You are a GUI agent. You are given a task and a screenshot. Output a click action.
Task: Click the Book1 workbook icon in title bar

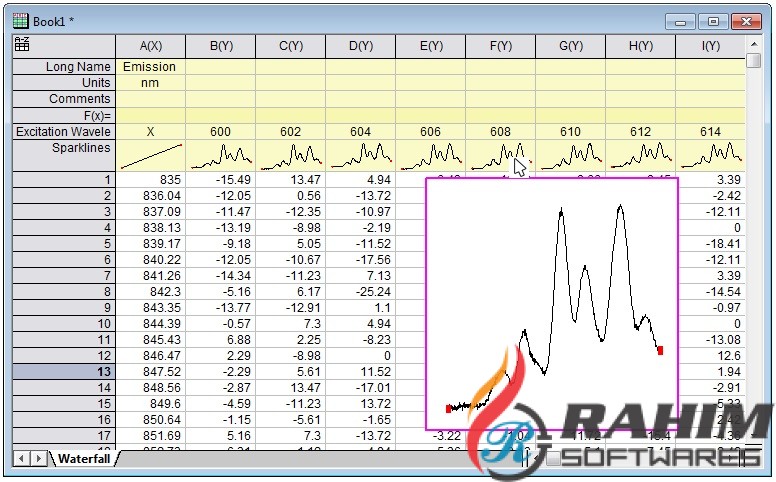(x=20, y=21)
